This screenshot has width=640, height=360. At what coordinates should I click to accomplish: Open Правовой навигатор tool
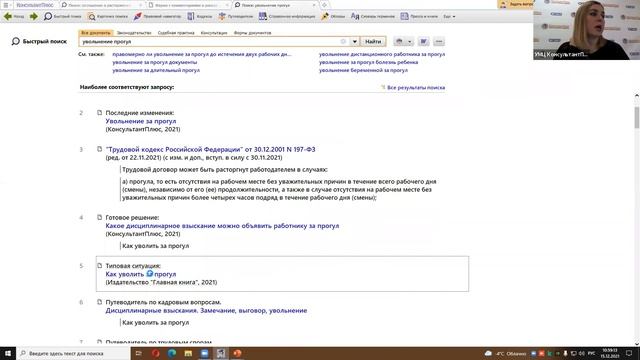click(157, 16)
